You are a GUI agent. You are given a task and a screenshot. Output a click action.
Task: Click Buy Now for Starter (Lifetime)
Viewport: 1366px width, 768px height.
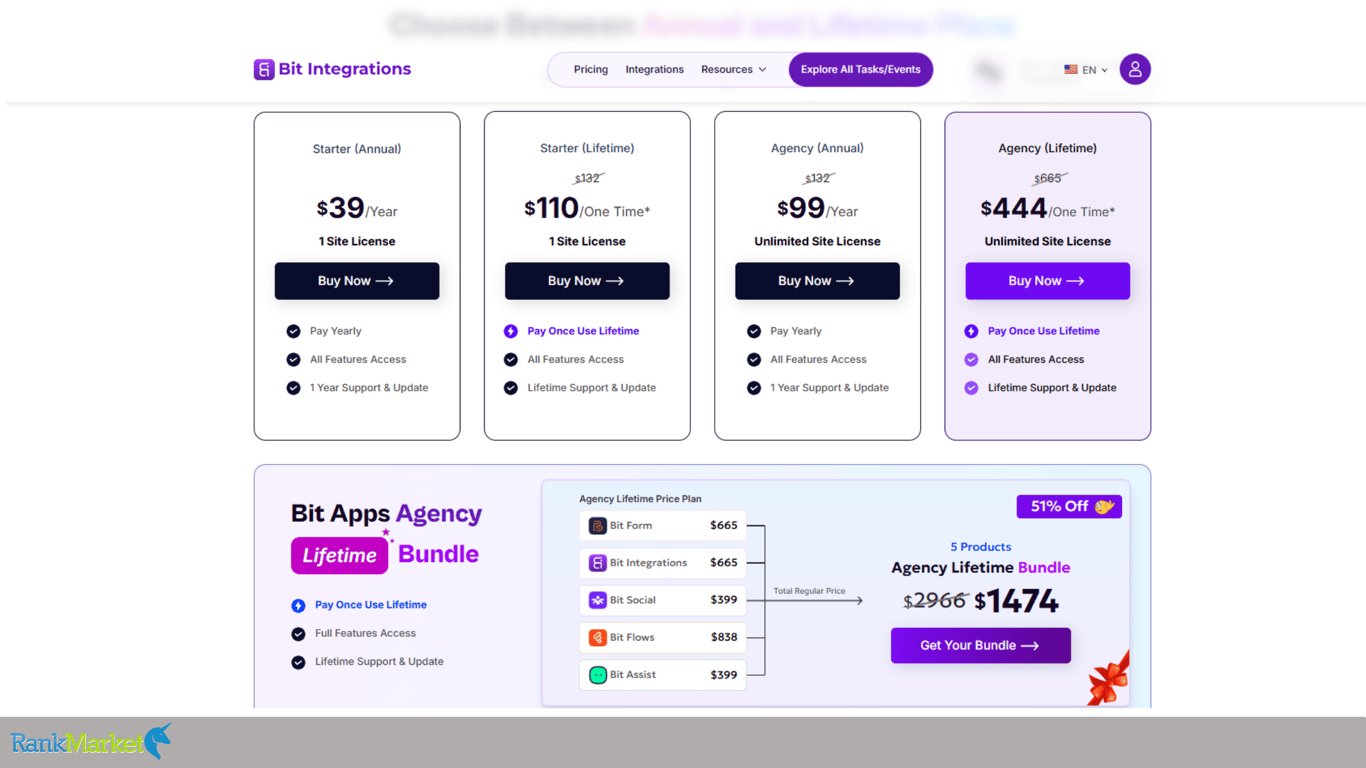click(587, 281)
